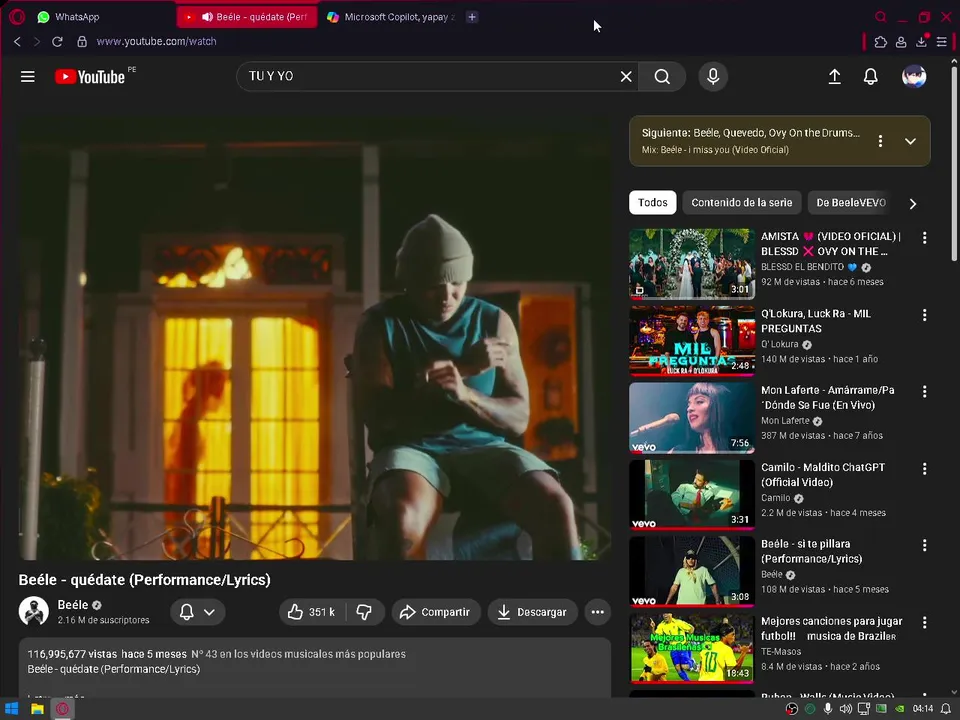Go forward with browser forward arrow
Image resolution: width=960 pixels, height=720 pixels.
pyautogui.click(x=37, y=42)
